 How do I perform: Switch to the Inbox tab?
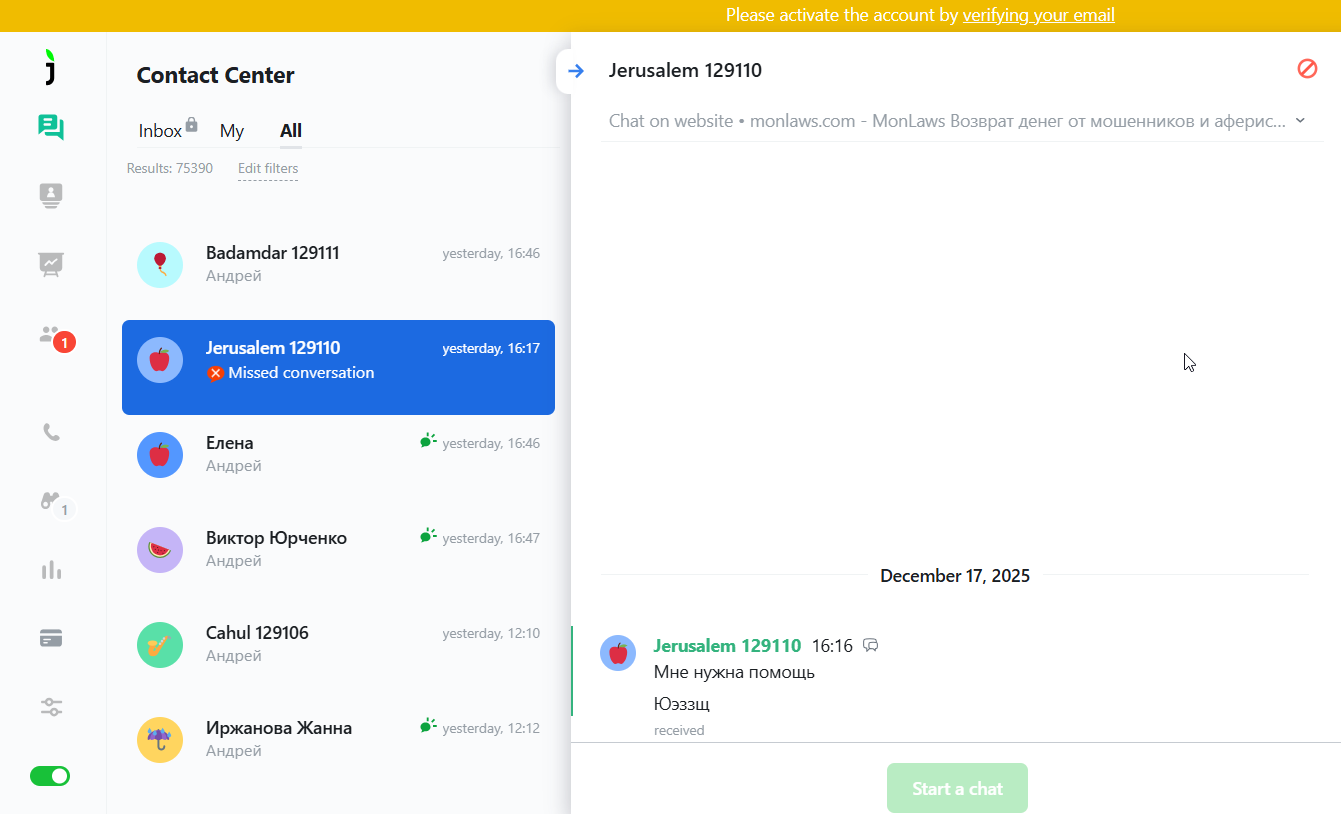pyautogui.click(x=160, y=131)
